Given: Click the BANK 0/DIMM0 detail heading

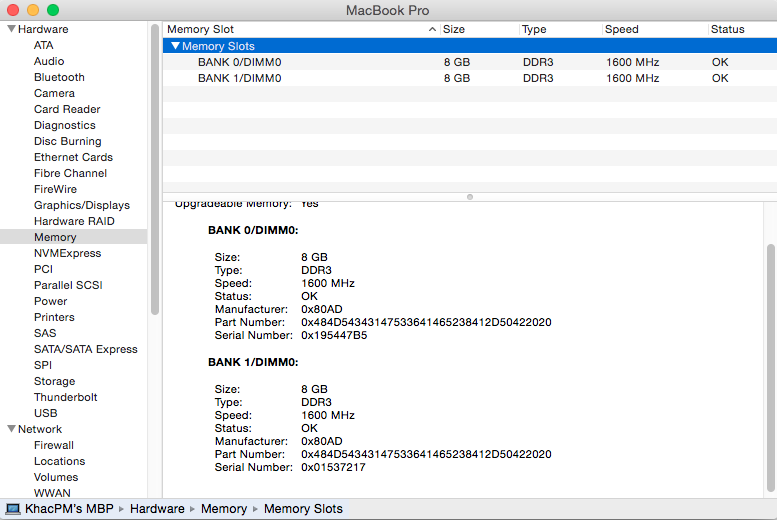Looking at the screenshot, I should [x=253, y=230].
